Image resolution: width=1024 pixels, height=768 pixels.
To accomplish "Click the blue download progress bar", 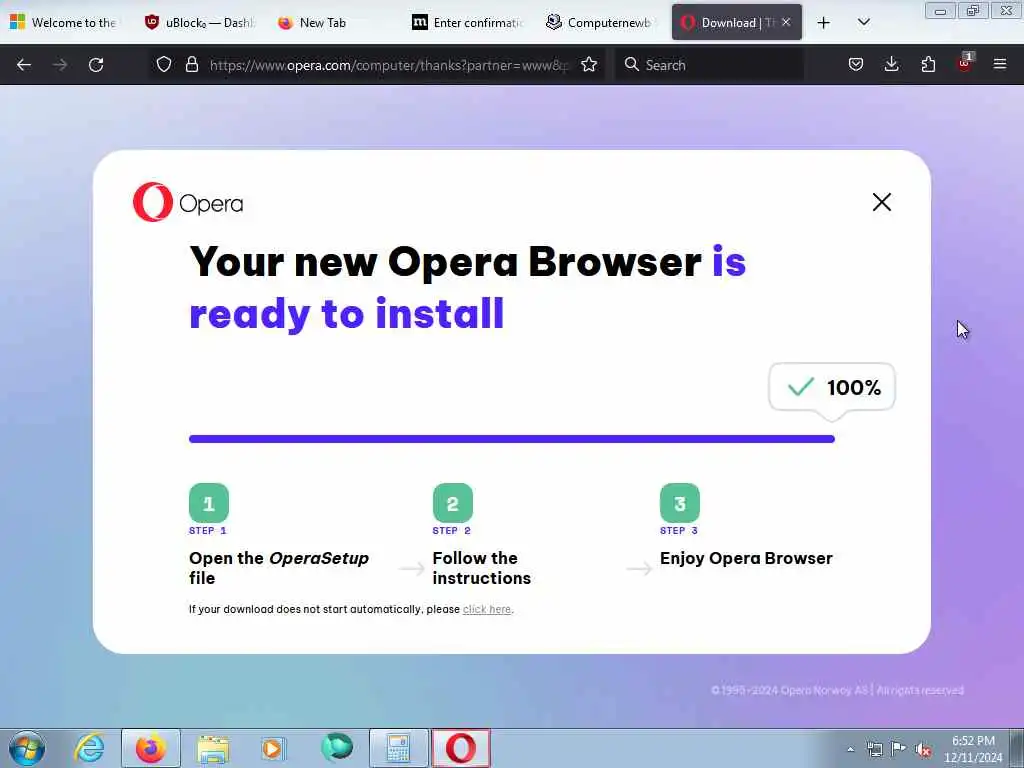I will (511, 439).
